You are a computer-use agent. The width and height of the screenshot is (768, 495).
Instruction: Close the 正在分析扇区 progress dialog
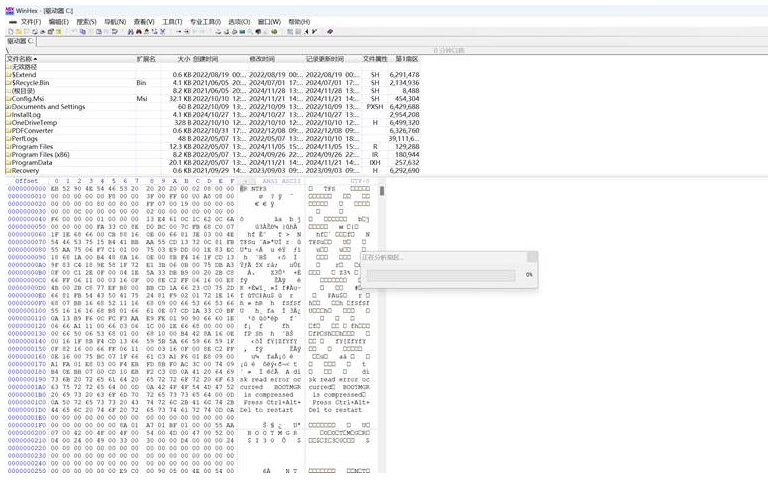coord(531,257)
